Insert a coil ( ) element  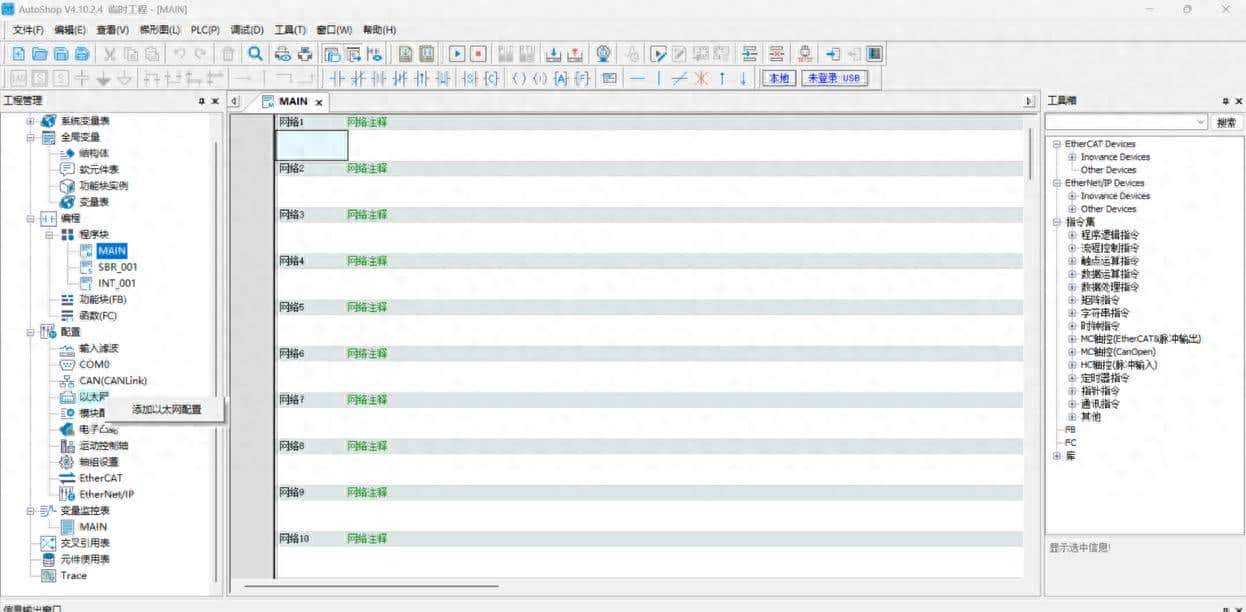[x=519, y=78]
